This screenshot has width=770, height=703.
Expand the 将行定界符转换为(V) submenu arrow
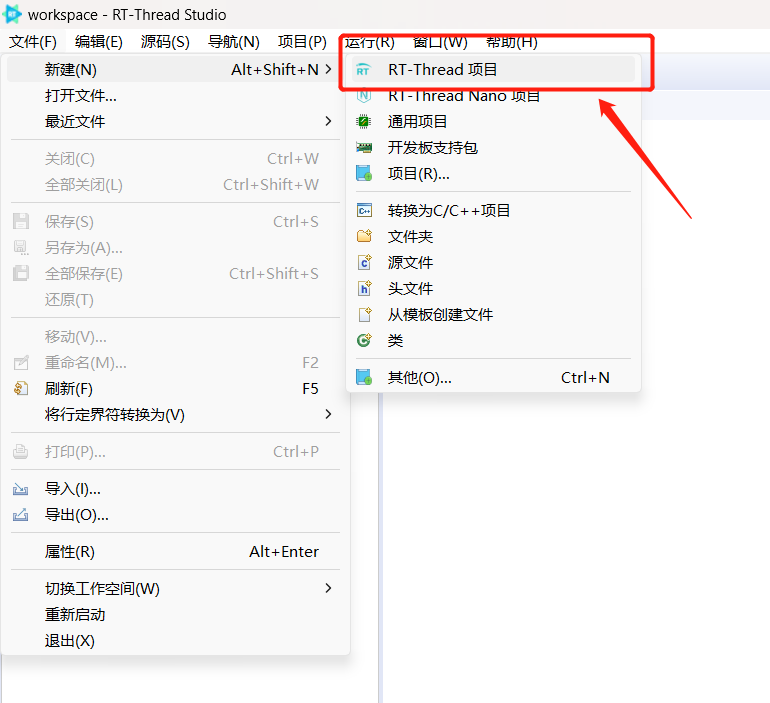tap(329, 414)
